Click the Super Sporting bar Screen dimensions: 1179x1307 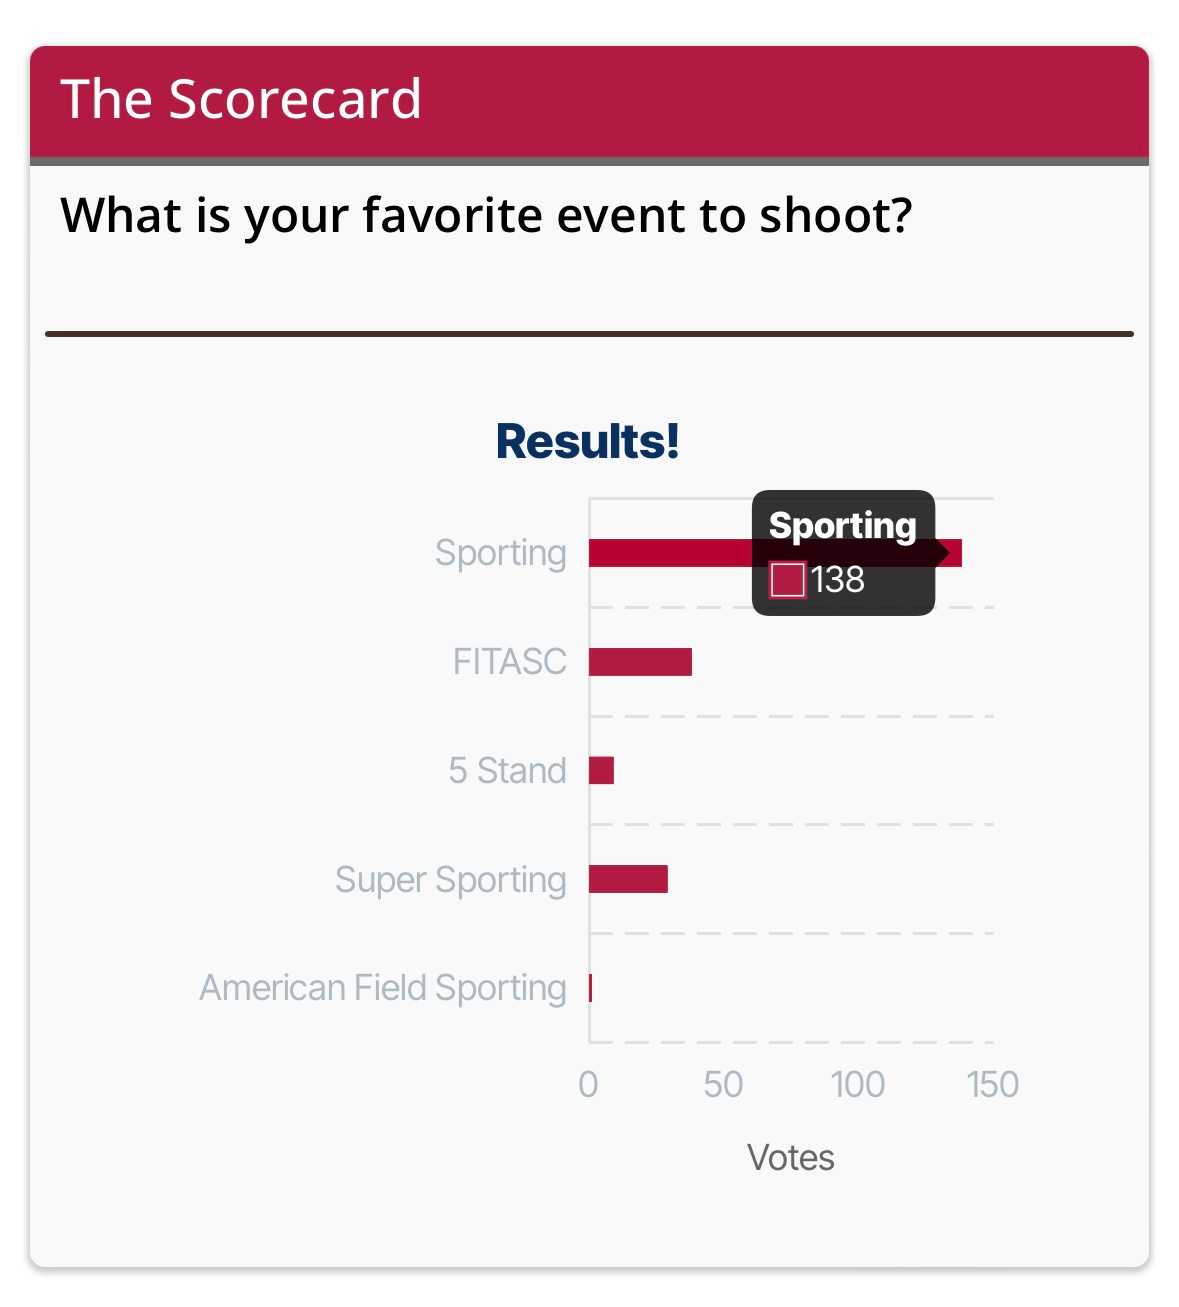[x=628, y=880]
